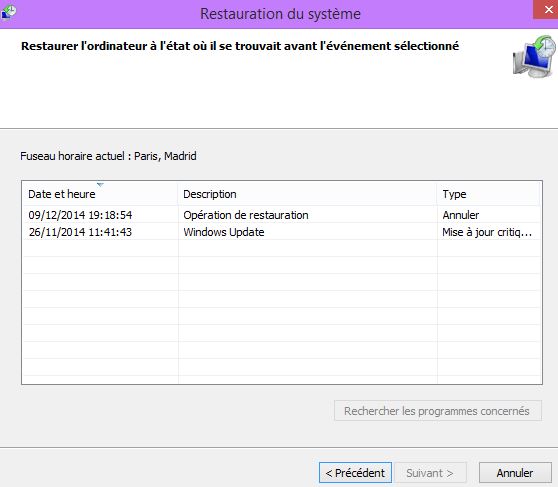The width and height of the screenshot is (558, 487).
Task: Click the Restauration du système title text
Action: [x=280, y=14]
